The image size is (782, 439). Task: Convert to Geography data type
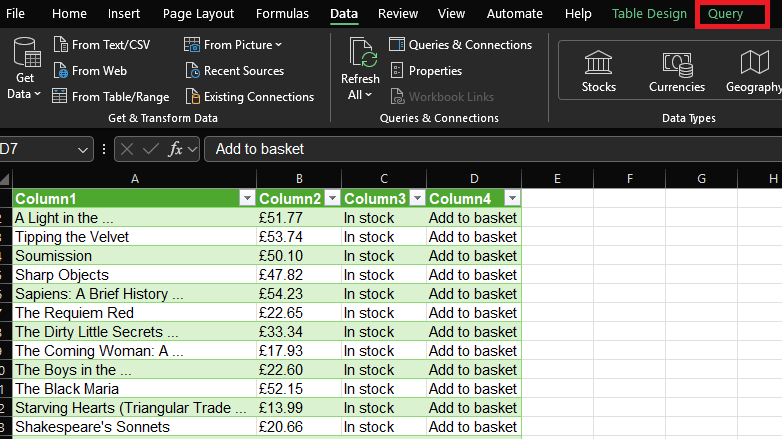(x=754, y=71)
